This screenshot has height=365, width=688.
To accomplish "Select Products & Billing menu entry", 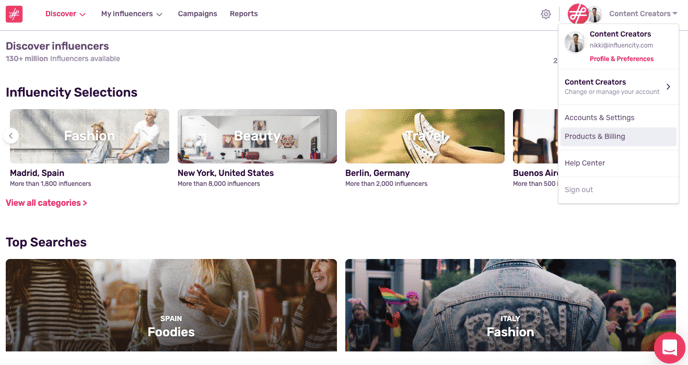I will pyautogui.click(x=618, y=136).
